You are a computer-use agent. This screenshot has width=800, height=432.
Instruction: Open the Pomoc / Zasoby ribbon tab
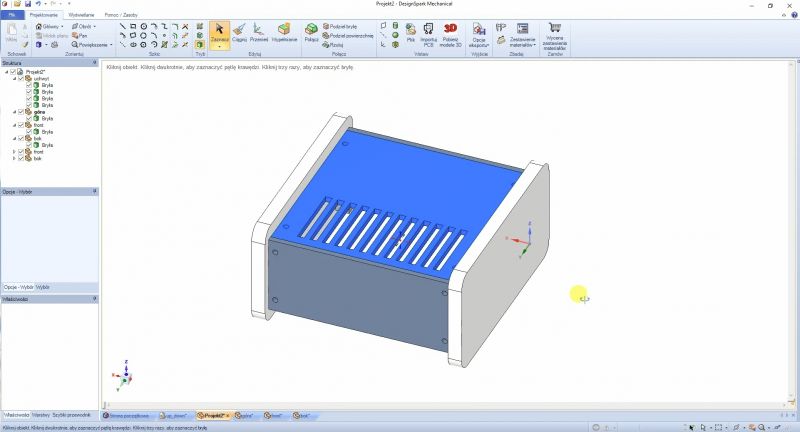click(x=121, y=15)
